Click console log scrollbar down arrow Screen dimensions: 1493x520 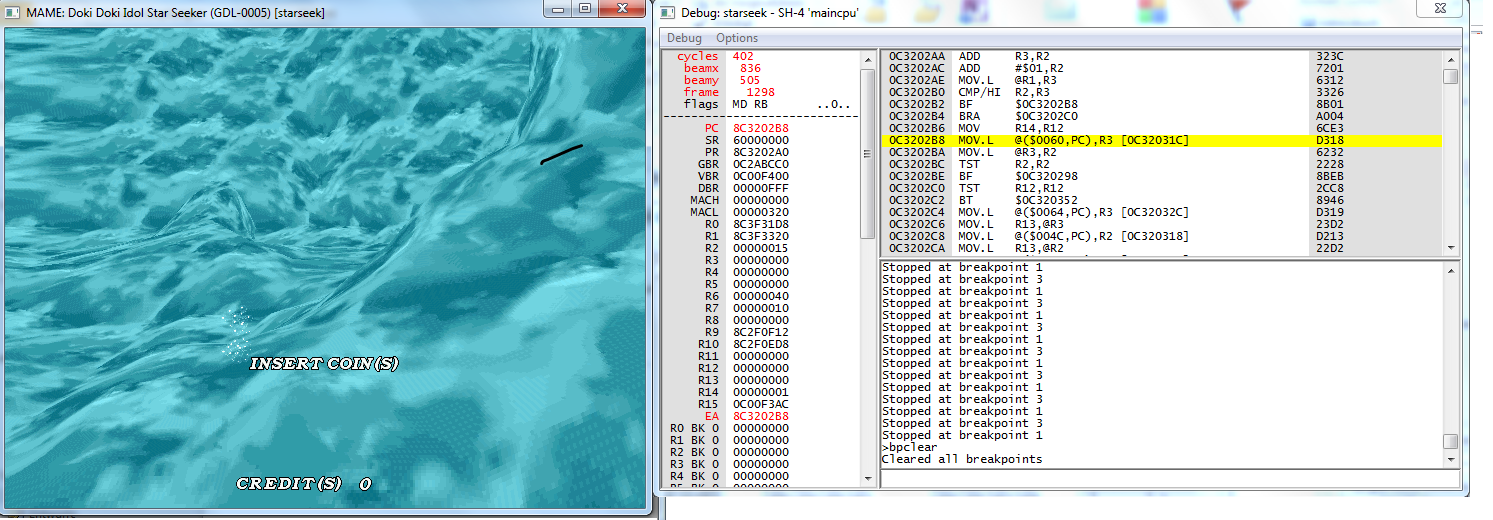[1450, 459]
